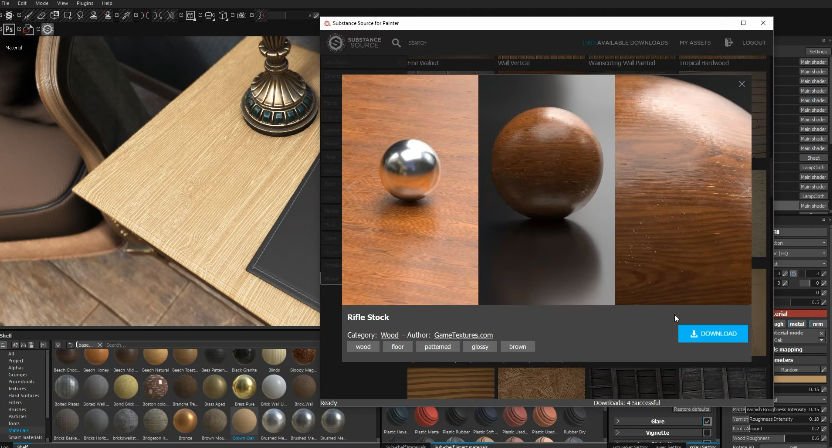Remove the base filter tag in Shelf
Viewport: 832px width, 448px height.
(x=100, y=345)
